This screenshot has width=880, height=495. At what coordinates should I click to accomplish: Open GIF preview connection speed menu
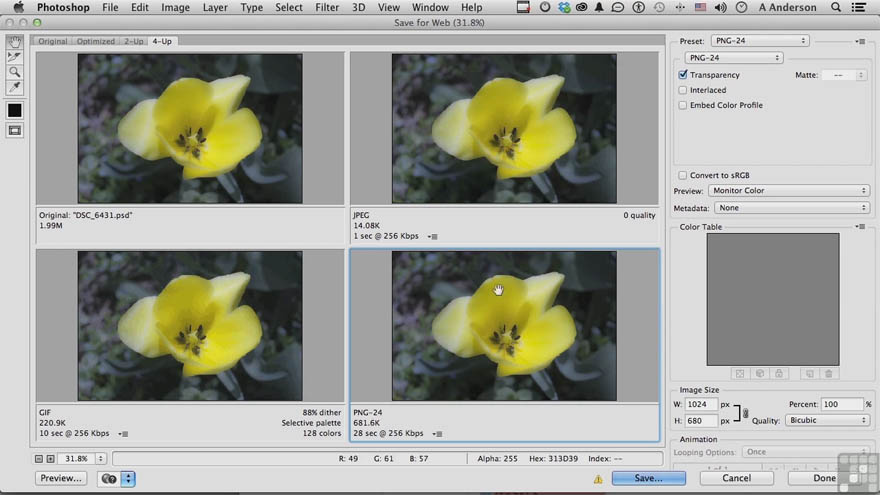[x=123, y=434]
